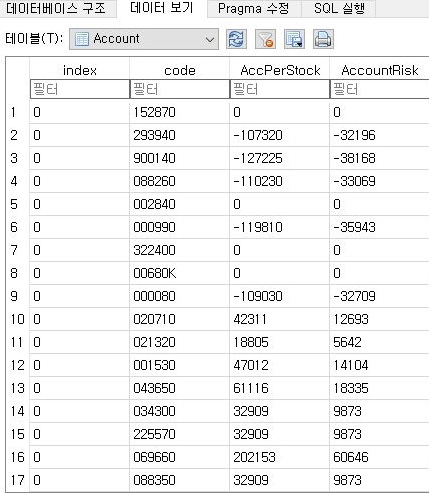
Task: Print the table using the printer icon
Action: pyautogui.click(x=323, y=39)
